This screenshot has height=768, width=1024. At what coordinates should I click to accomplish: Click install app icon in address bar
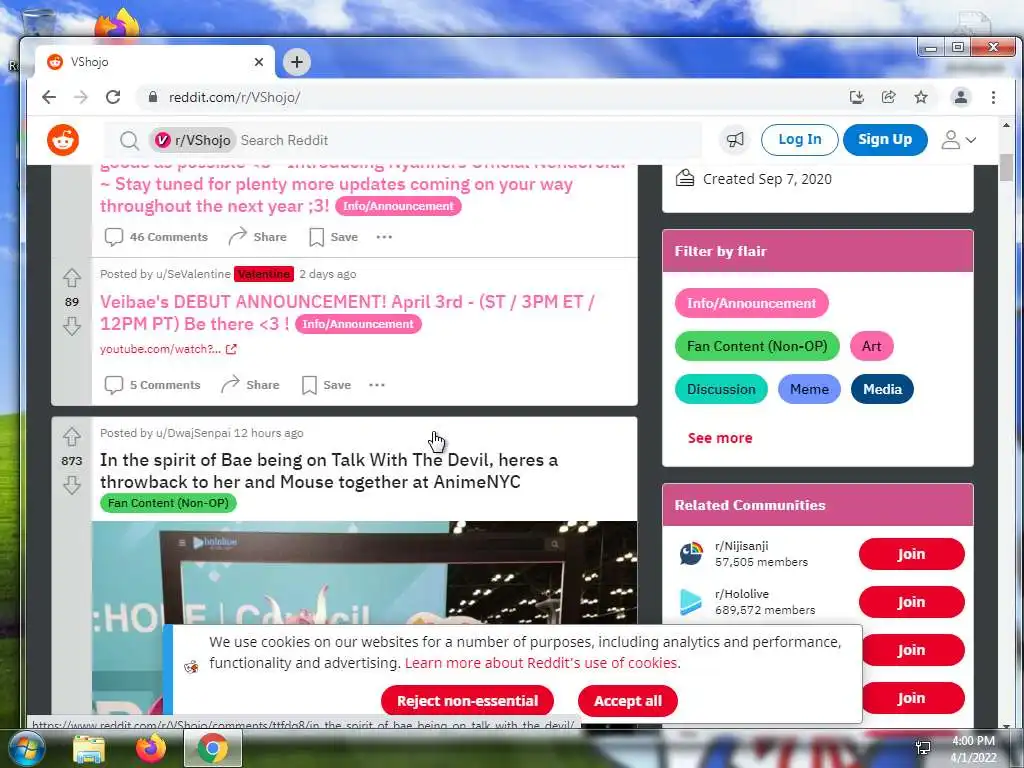point(857,97)
